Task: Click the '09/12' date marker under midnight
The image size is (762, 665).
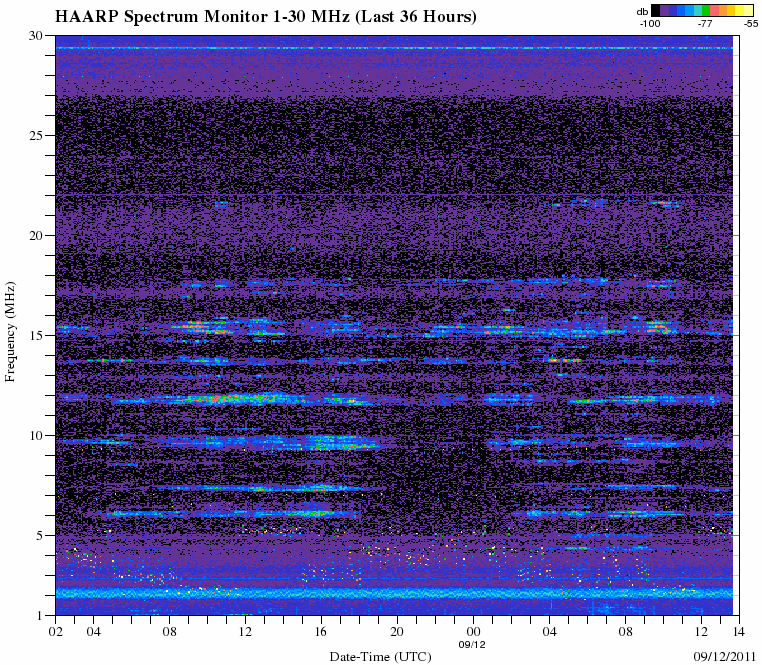Action: (472, 645)
